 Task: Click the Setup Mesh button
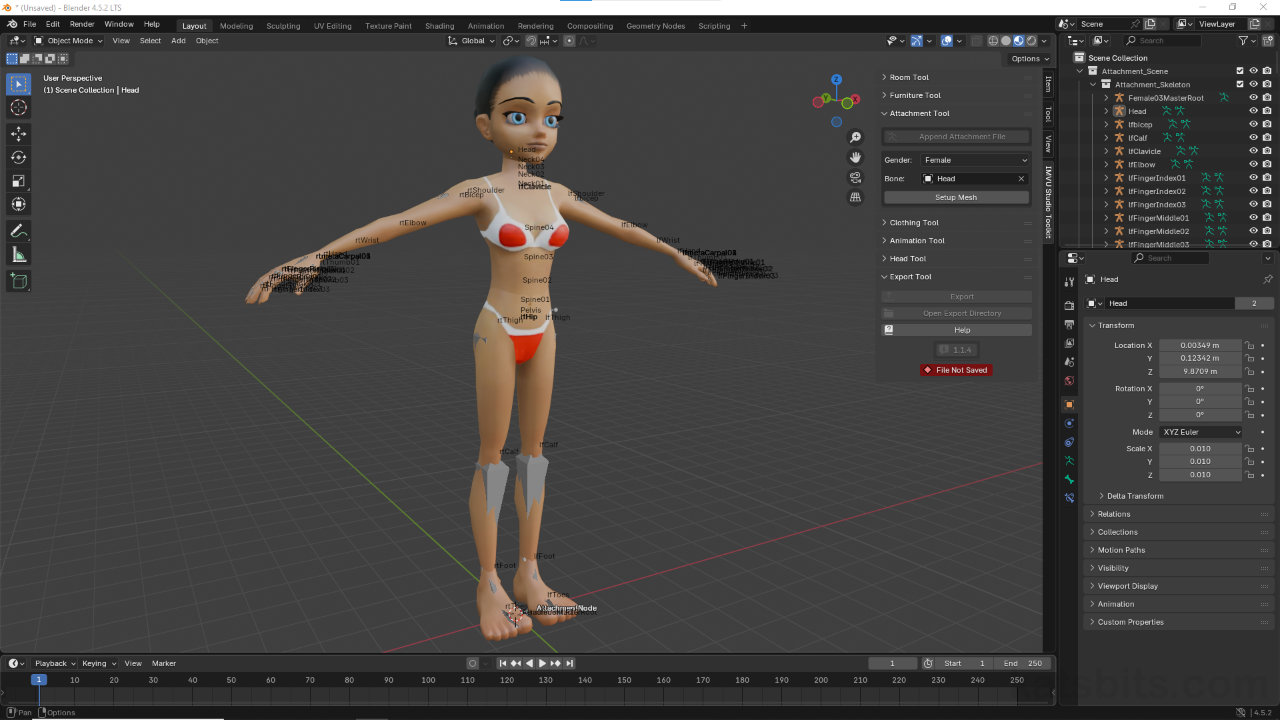coord(956,197)
